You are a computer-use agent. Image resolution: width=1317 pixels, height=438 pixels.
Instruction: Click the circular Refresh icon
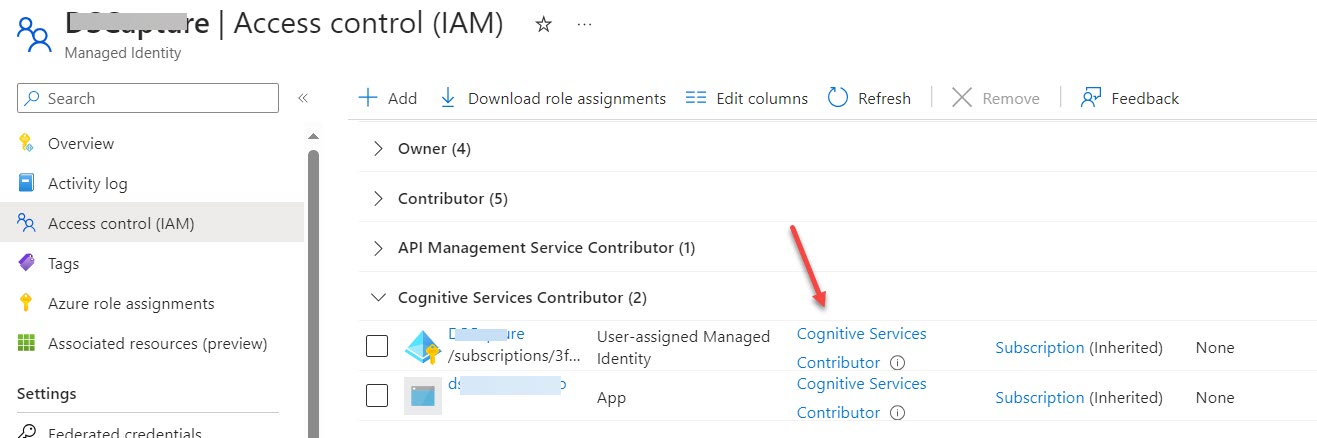(838, 98)
